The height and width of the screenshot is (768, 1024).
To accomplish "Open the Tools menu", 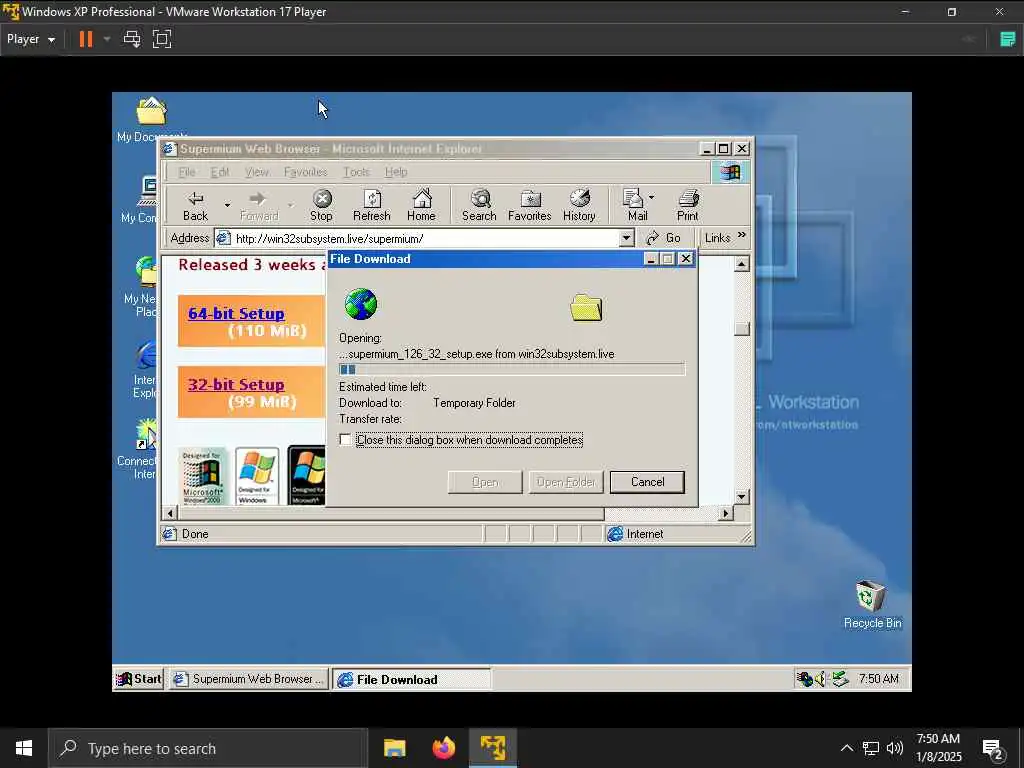I will click(x=356, y=172).
